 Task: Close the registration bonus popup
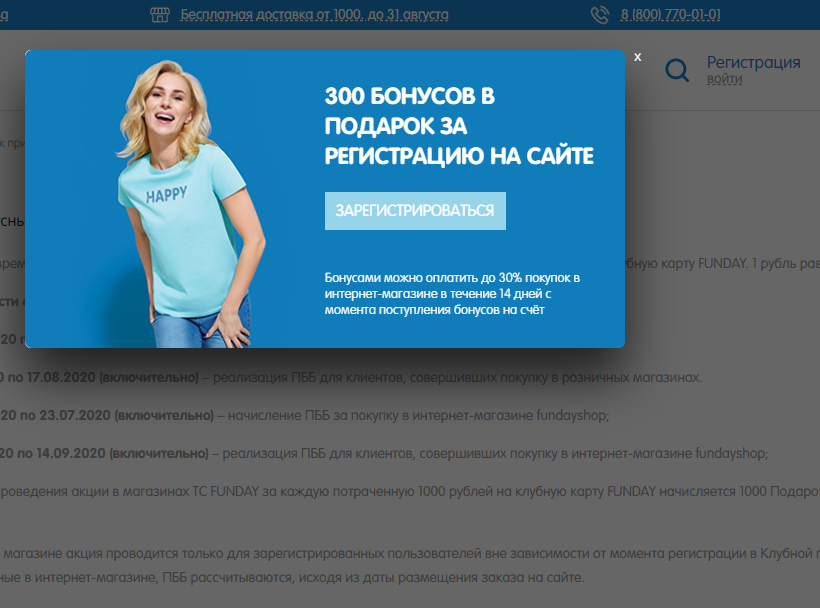(637, 57)
